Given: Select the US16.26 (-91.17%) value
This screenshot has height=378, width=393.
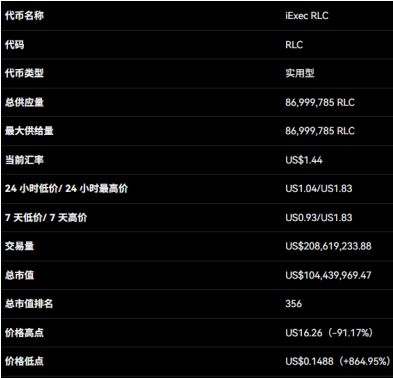Looking at the screenshot, I should click(329, 333).
